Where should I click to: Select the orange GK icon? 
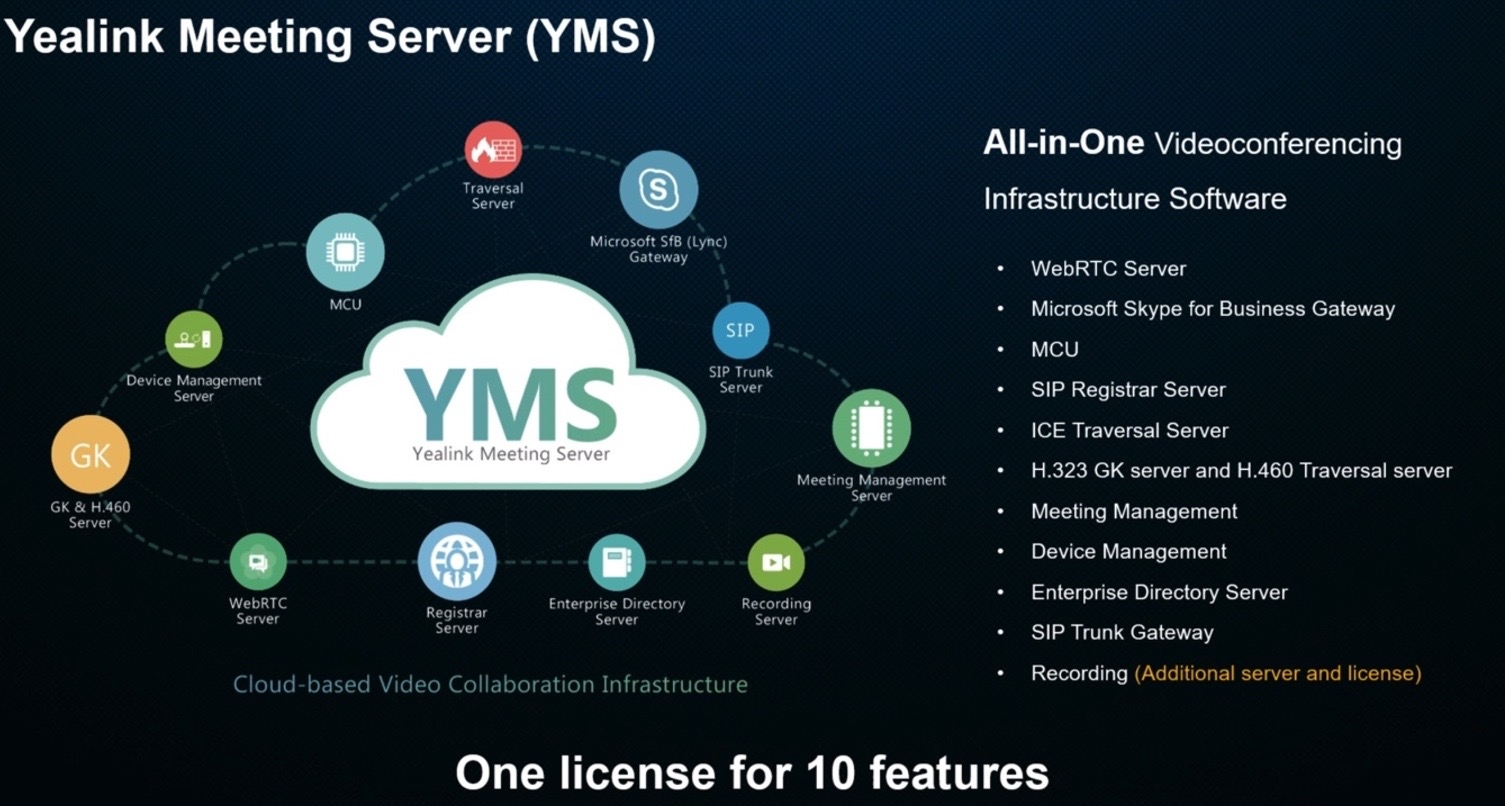pyautogui.click(x=90, y=455)
